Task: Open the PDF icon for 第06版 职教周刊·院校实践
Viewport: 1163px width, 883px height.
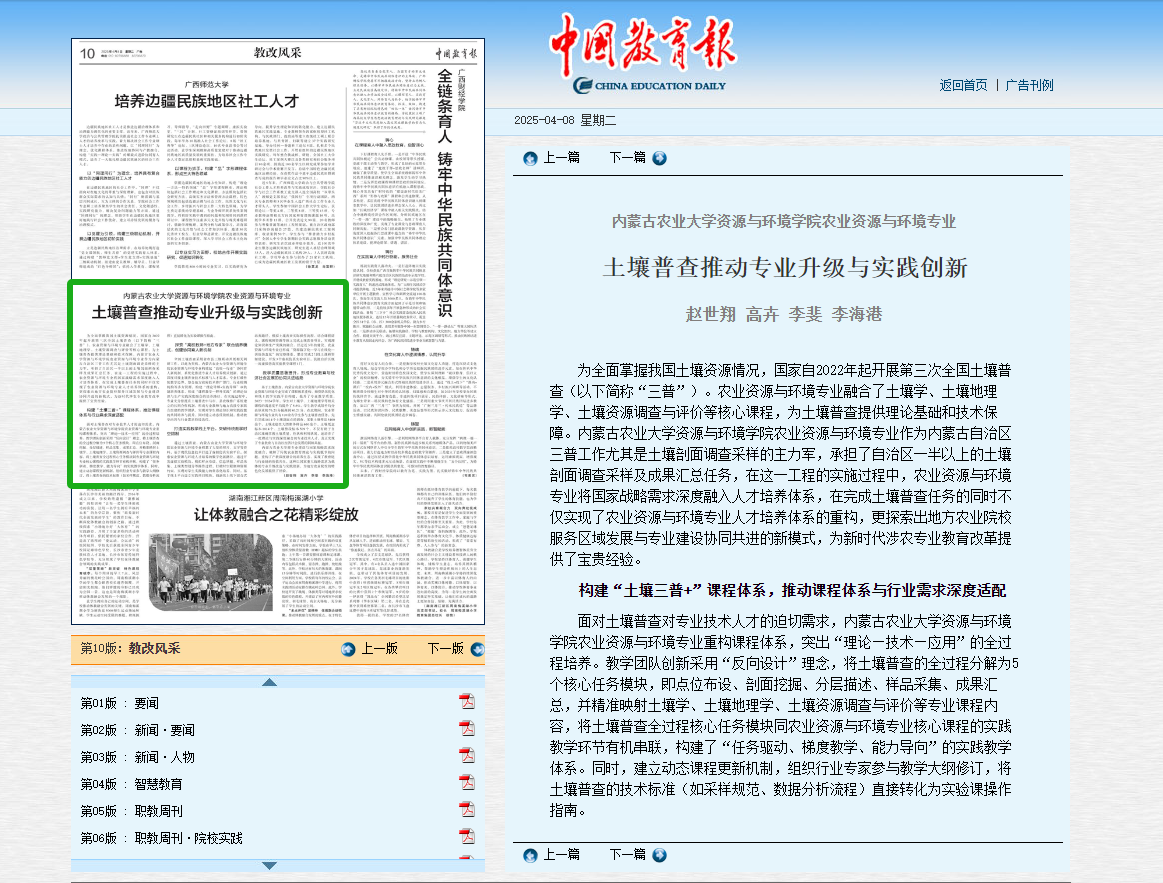Action: tap(467, 837)
